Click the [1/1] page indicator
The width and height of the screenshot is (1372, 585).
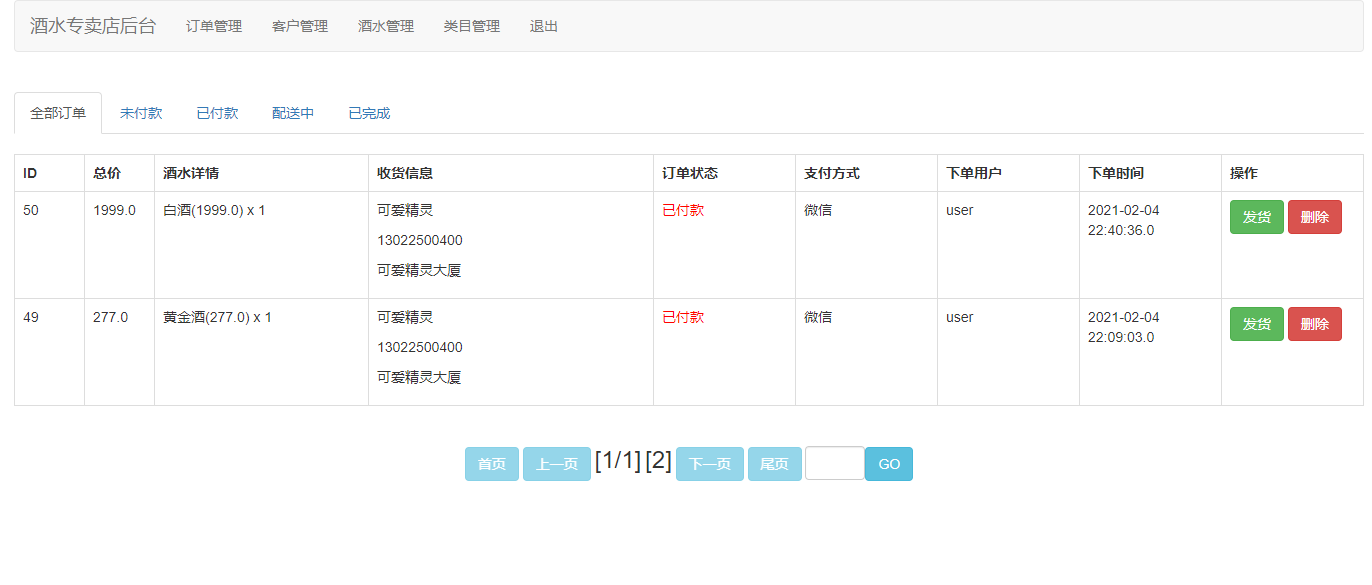618,461
